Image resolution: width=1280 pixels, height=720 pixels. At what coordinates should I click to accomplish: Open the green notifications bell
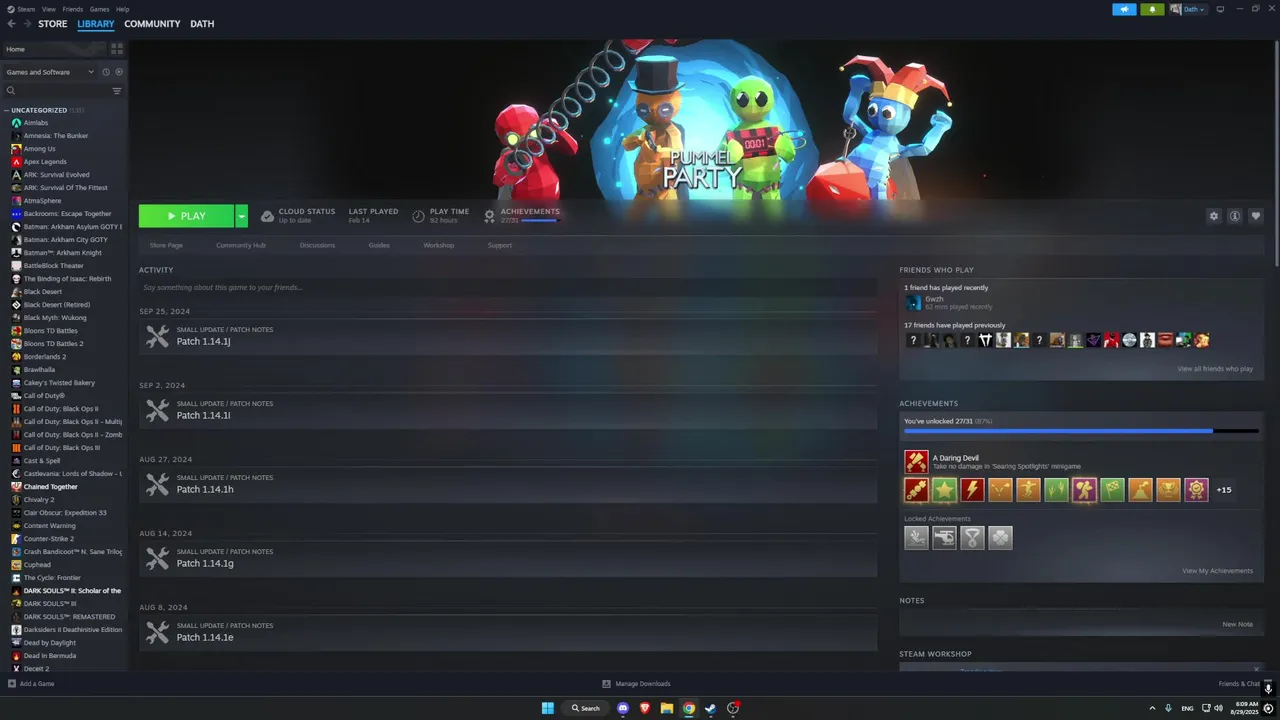(1152, 9)
